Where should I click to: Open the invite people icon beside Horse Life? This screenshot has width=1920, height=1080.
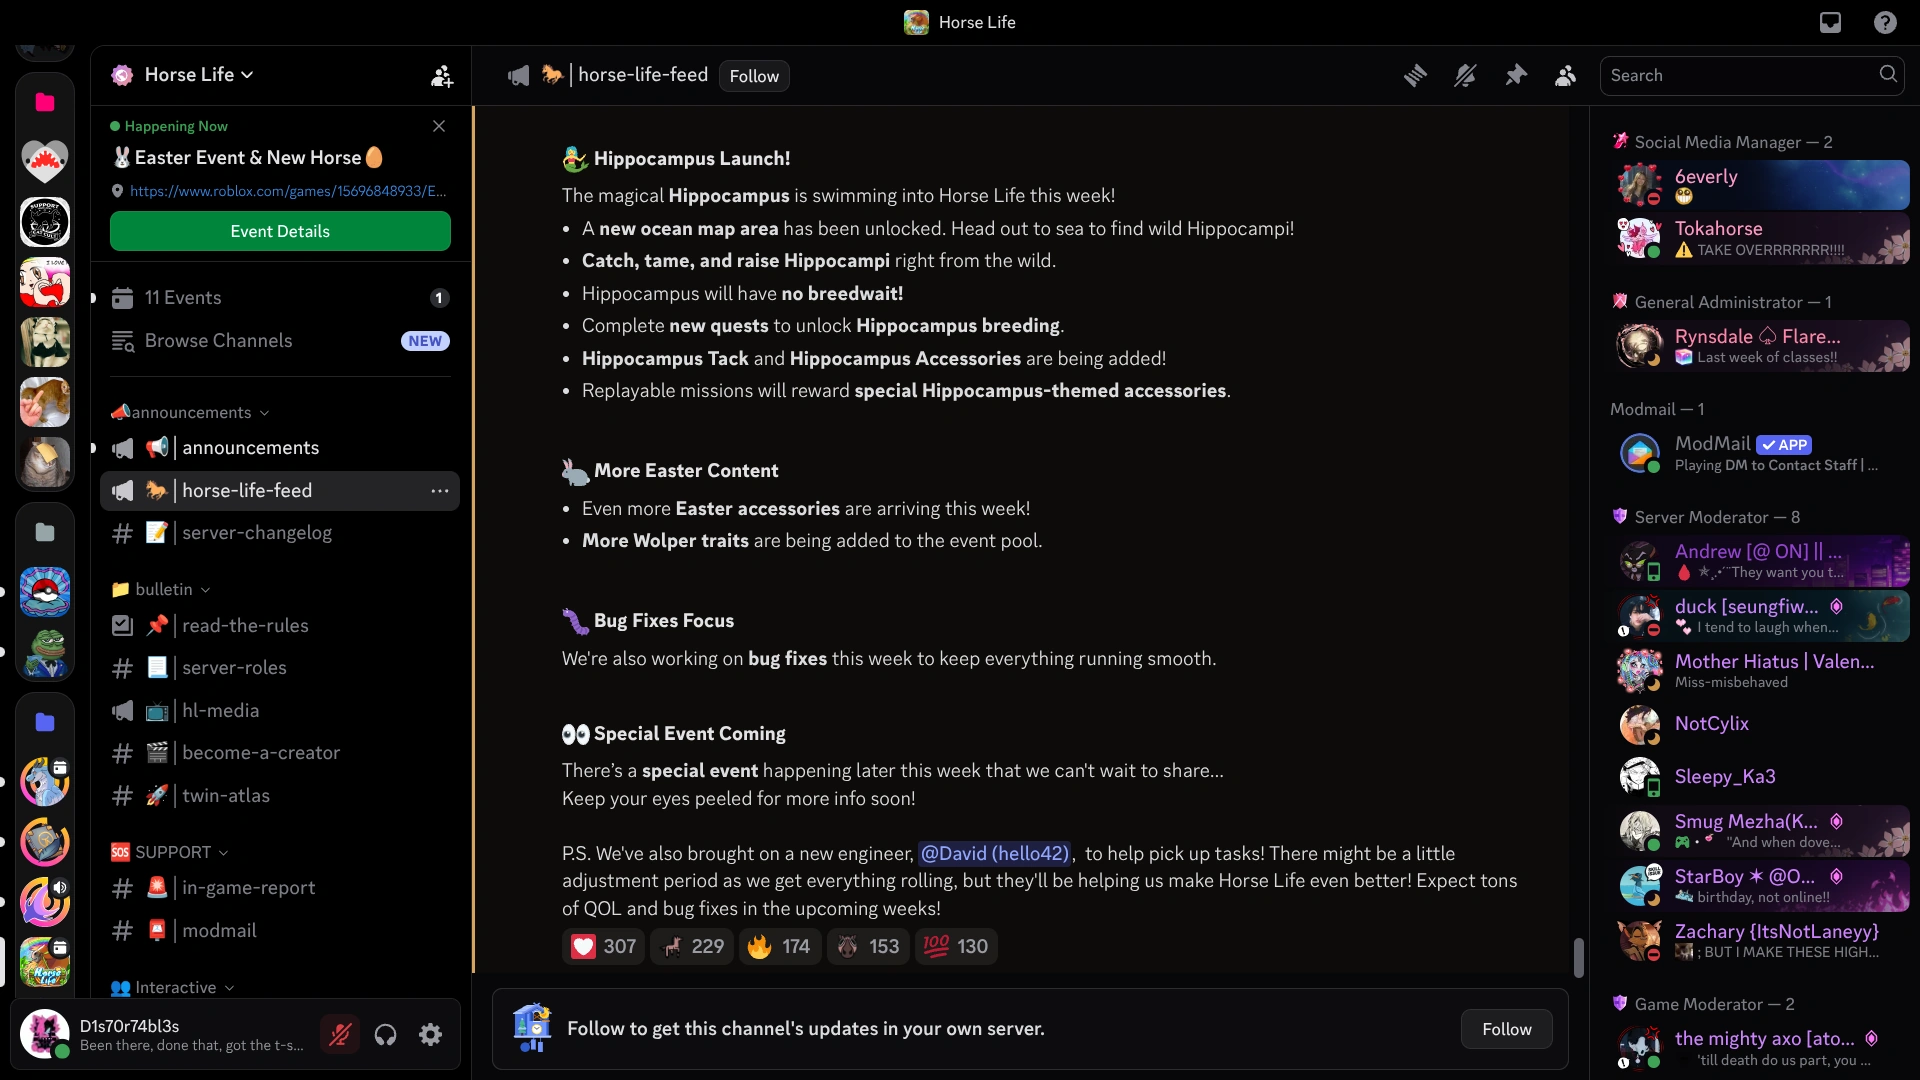click(x=442, y=75)
